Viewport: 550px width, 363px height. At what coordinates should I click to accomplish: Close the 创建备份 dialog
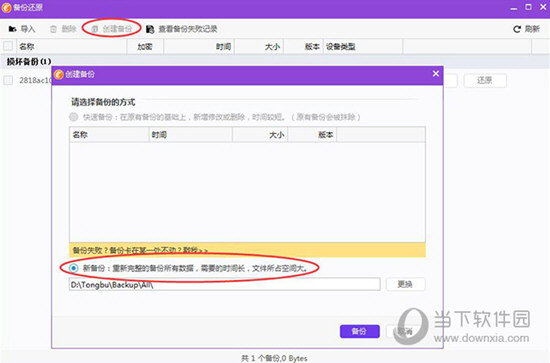[436, 74]
